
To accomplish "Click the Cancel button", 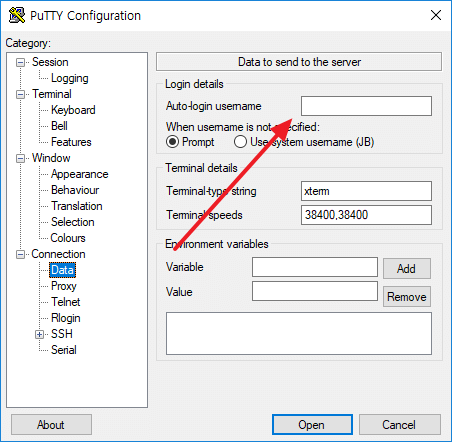I will point(400,425).
